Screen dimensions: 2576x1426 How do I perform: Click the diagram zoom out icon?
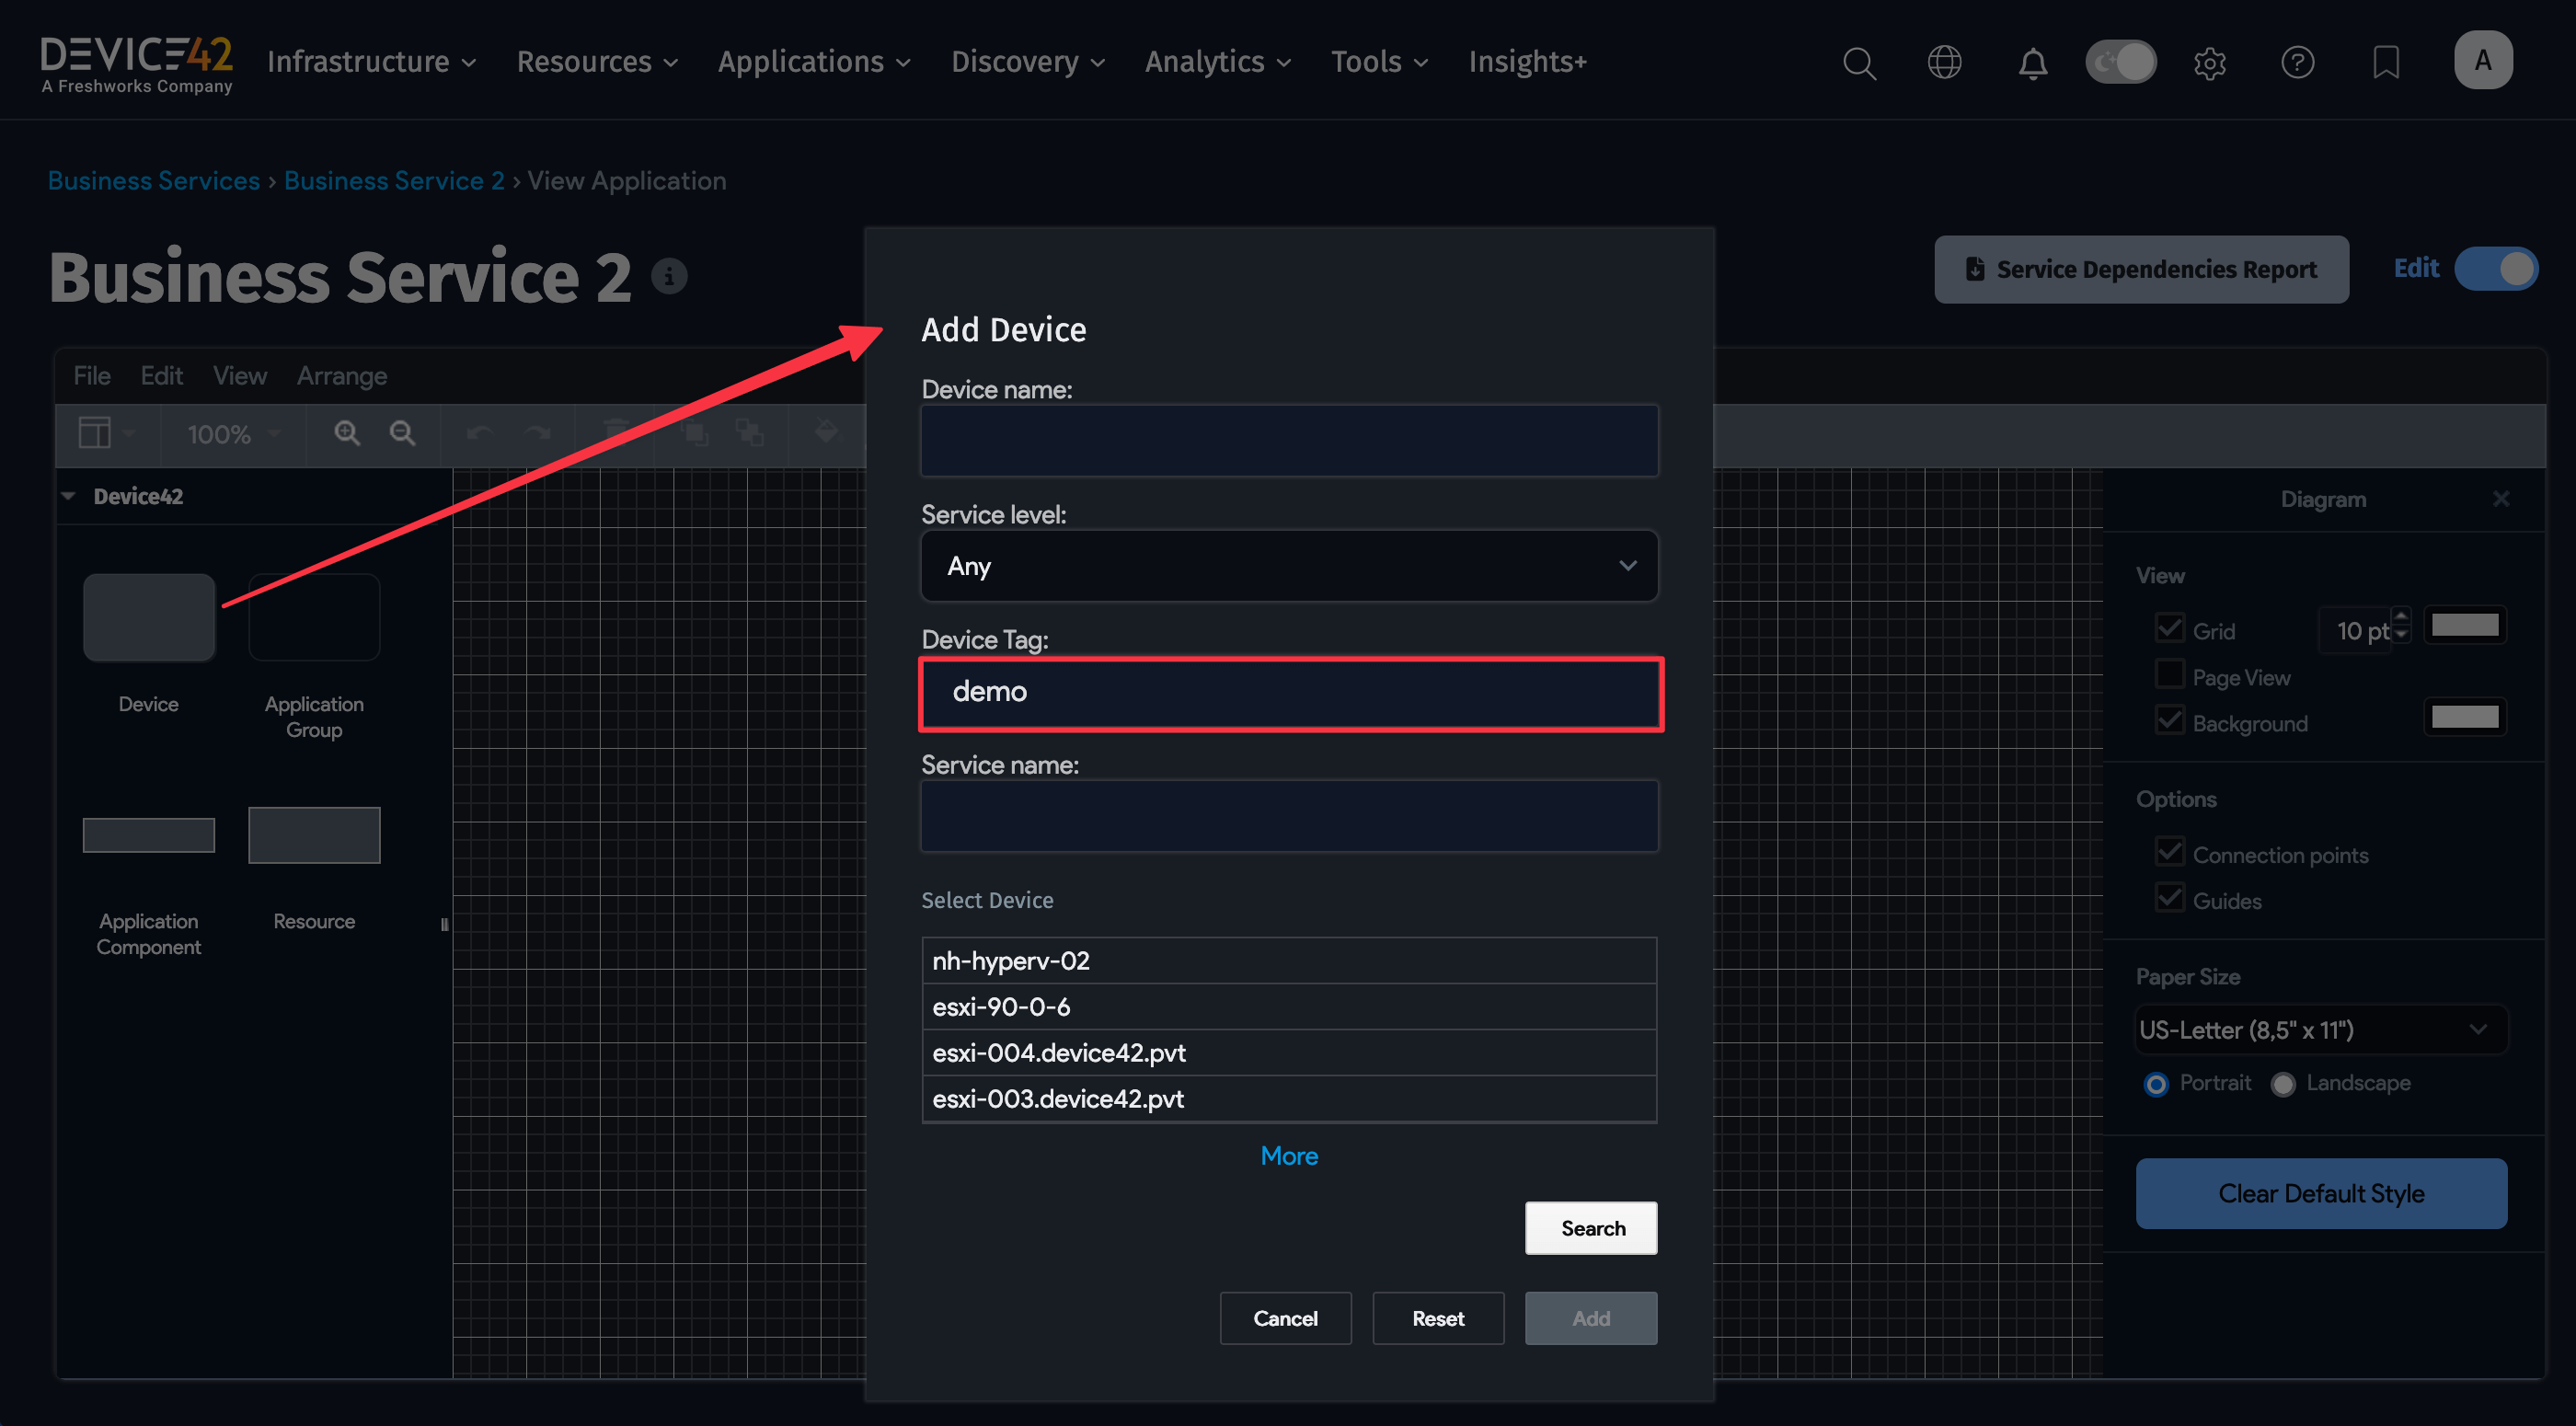point(402,433)
